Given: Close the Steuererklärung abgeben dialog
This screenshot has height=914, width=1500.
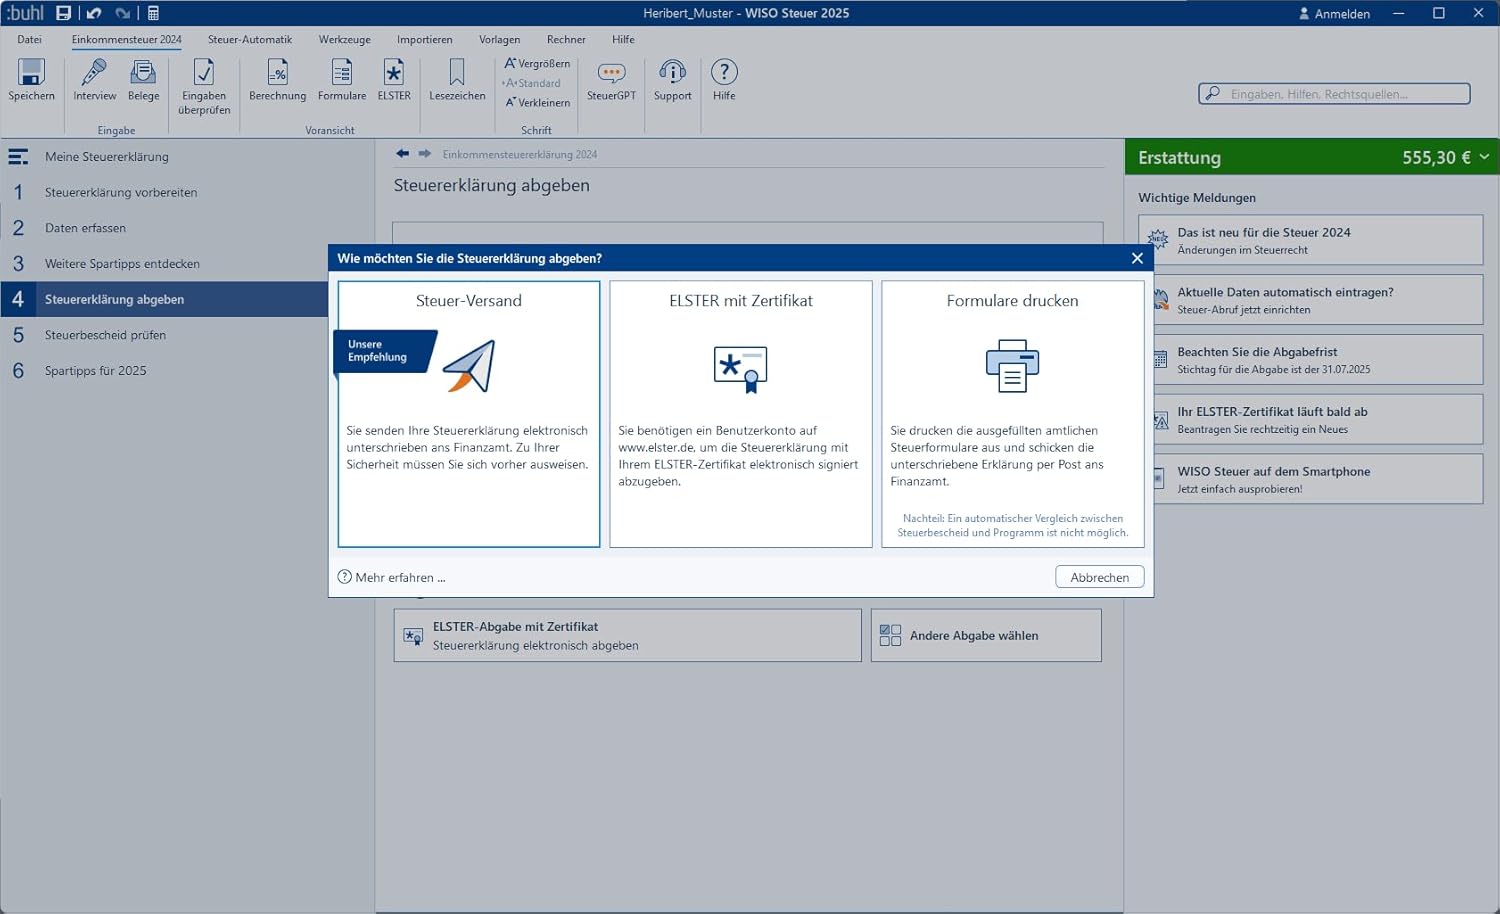Looking at the screenshot, I should pos(1137,258).
